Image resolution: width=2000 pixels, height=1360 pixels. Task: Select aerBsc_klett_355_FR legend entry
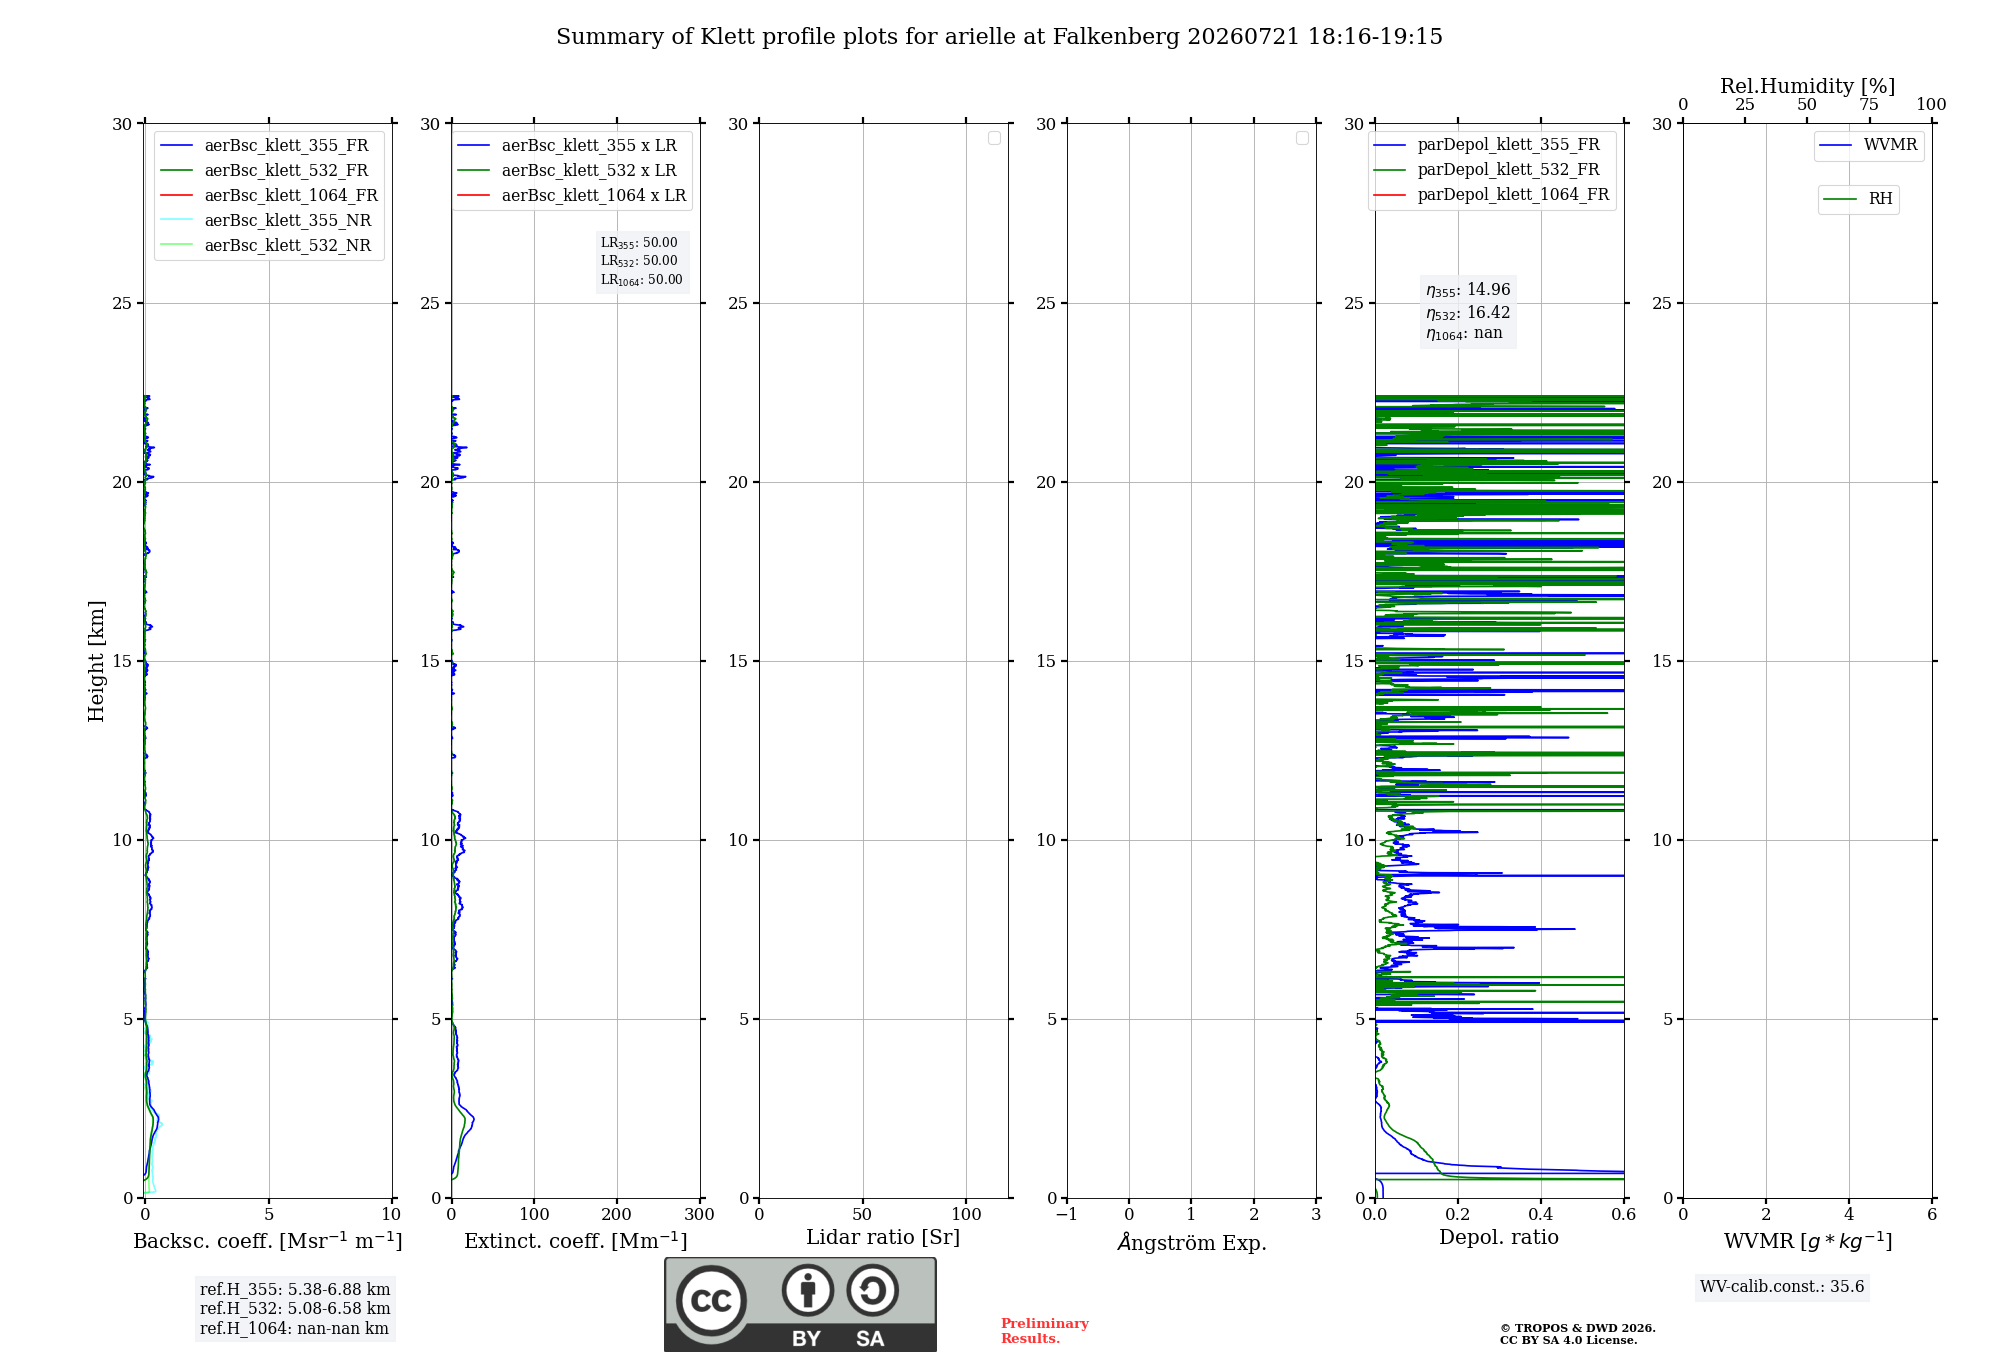tap(264, 145)
